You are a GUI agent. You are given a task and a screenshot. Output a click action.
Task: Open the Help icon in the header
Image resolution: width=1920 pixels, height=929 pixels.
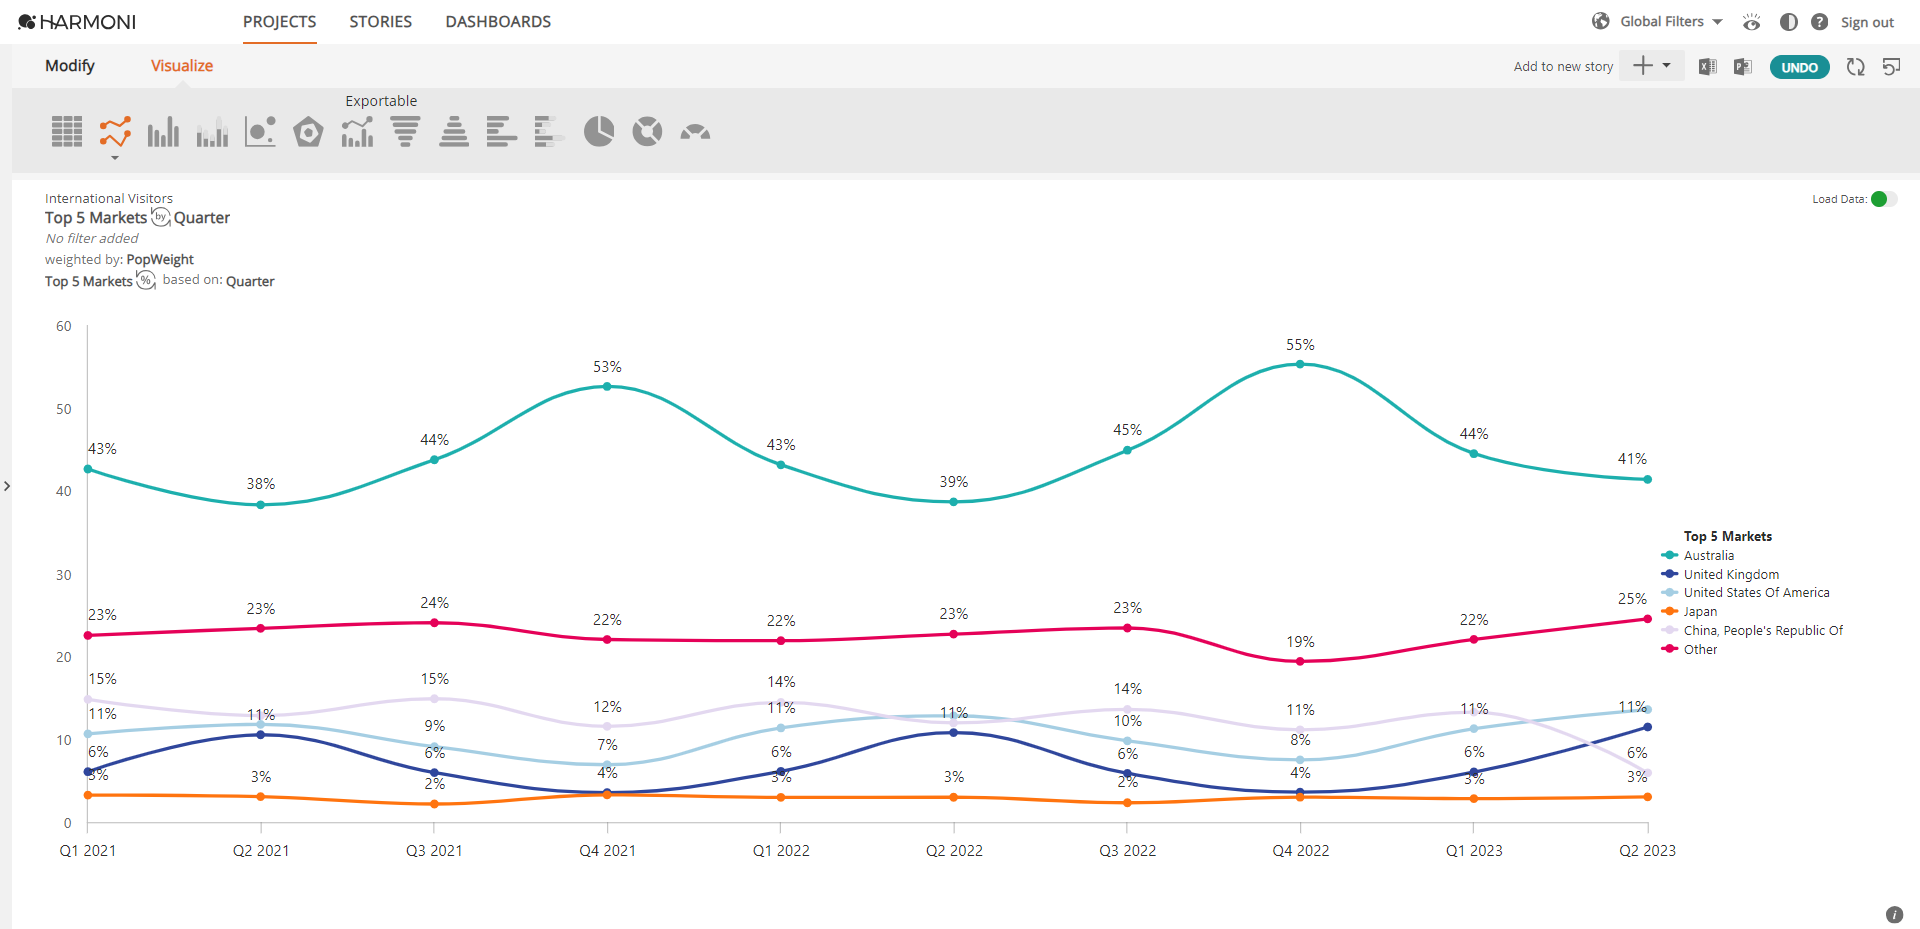[1820, 21]
